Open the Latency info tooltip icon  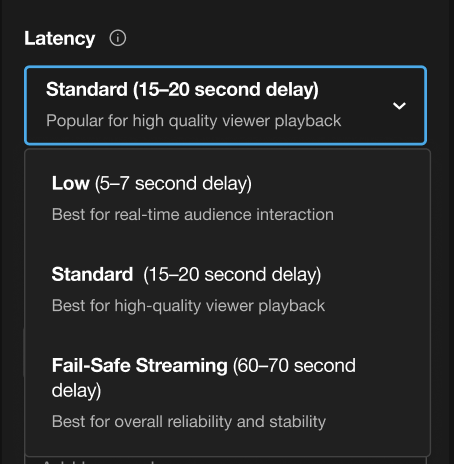[118, 38]
